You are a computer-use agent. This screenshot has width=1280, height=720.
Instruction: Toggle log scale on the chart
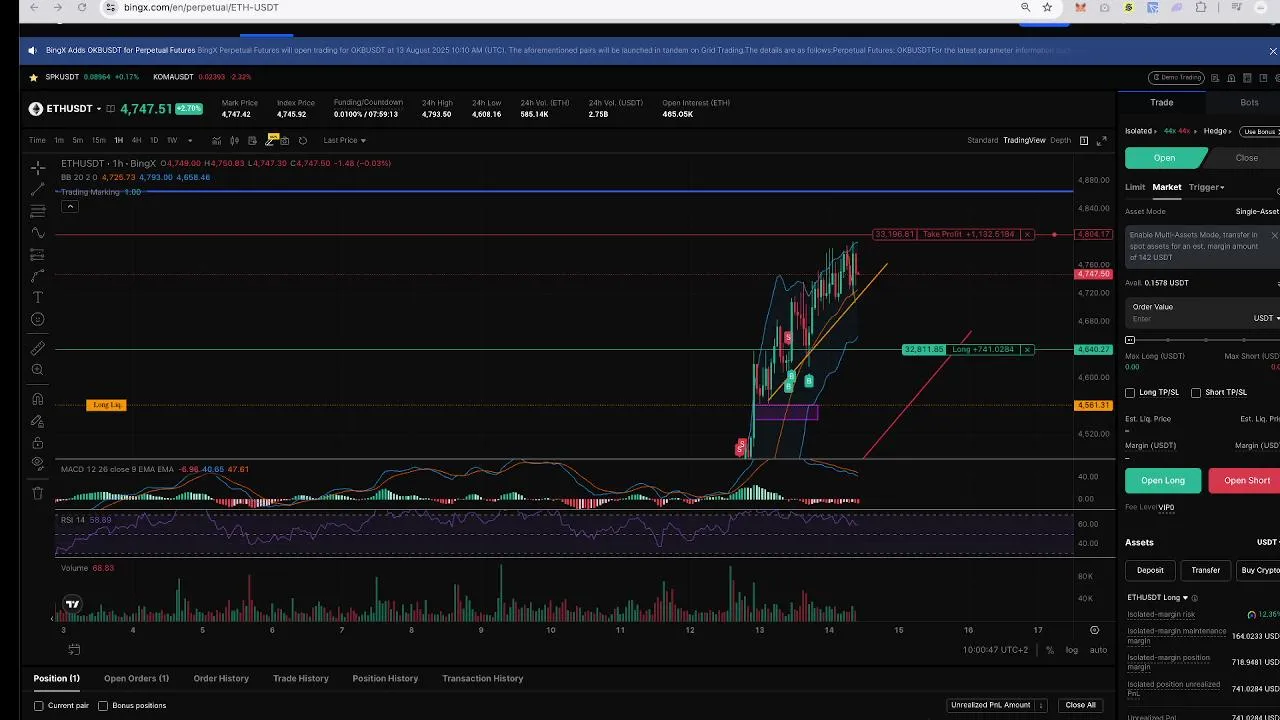1072,650
